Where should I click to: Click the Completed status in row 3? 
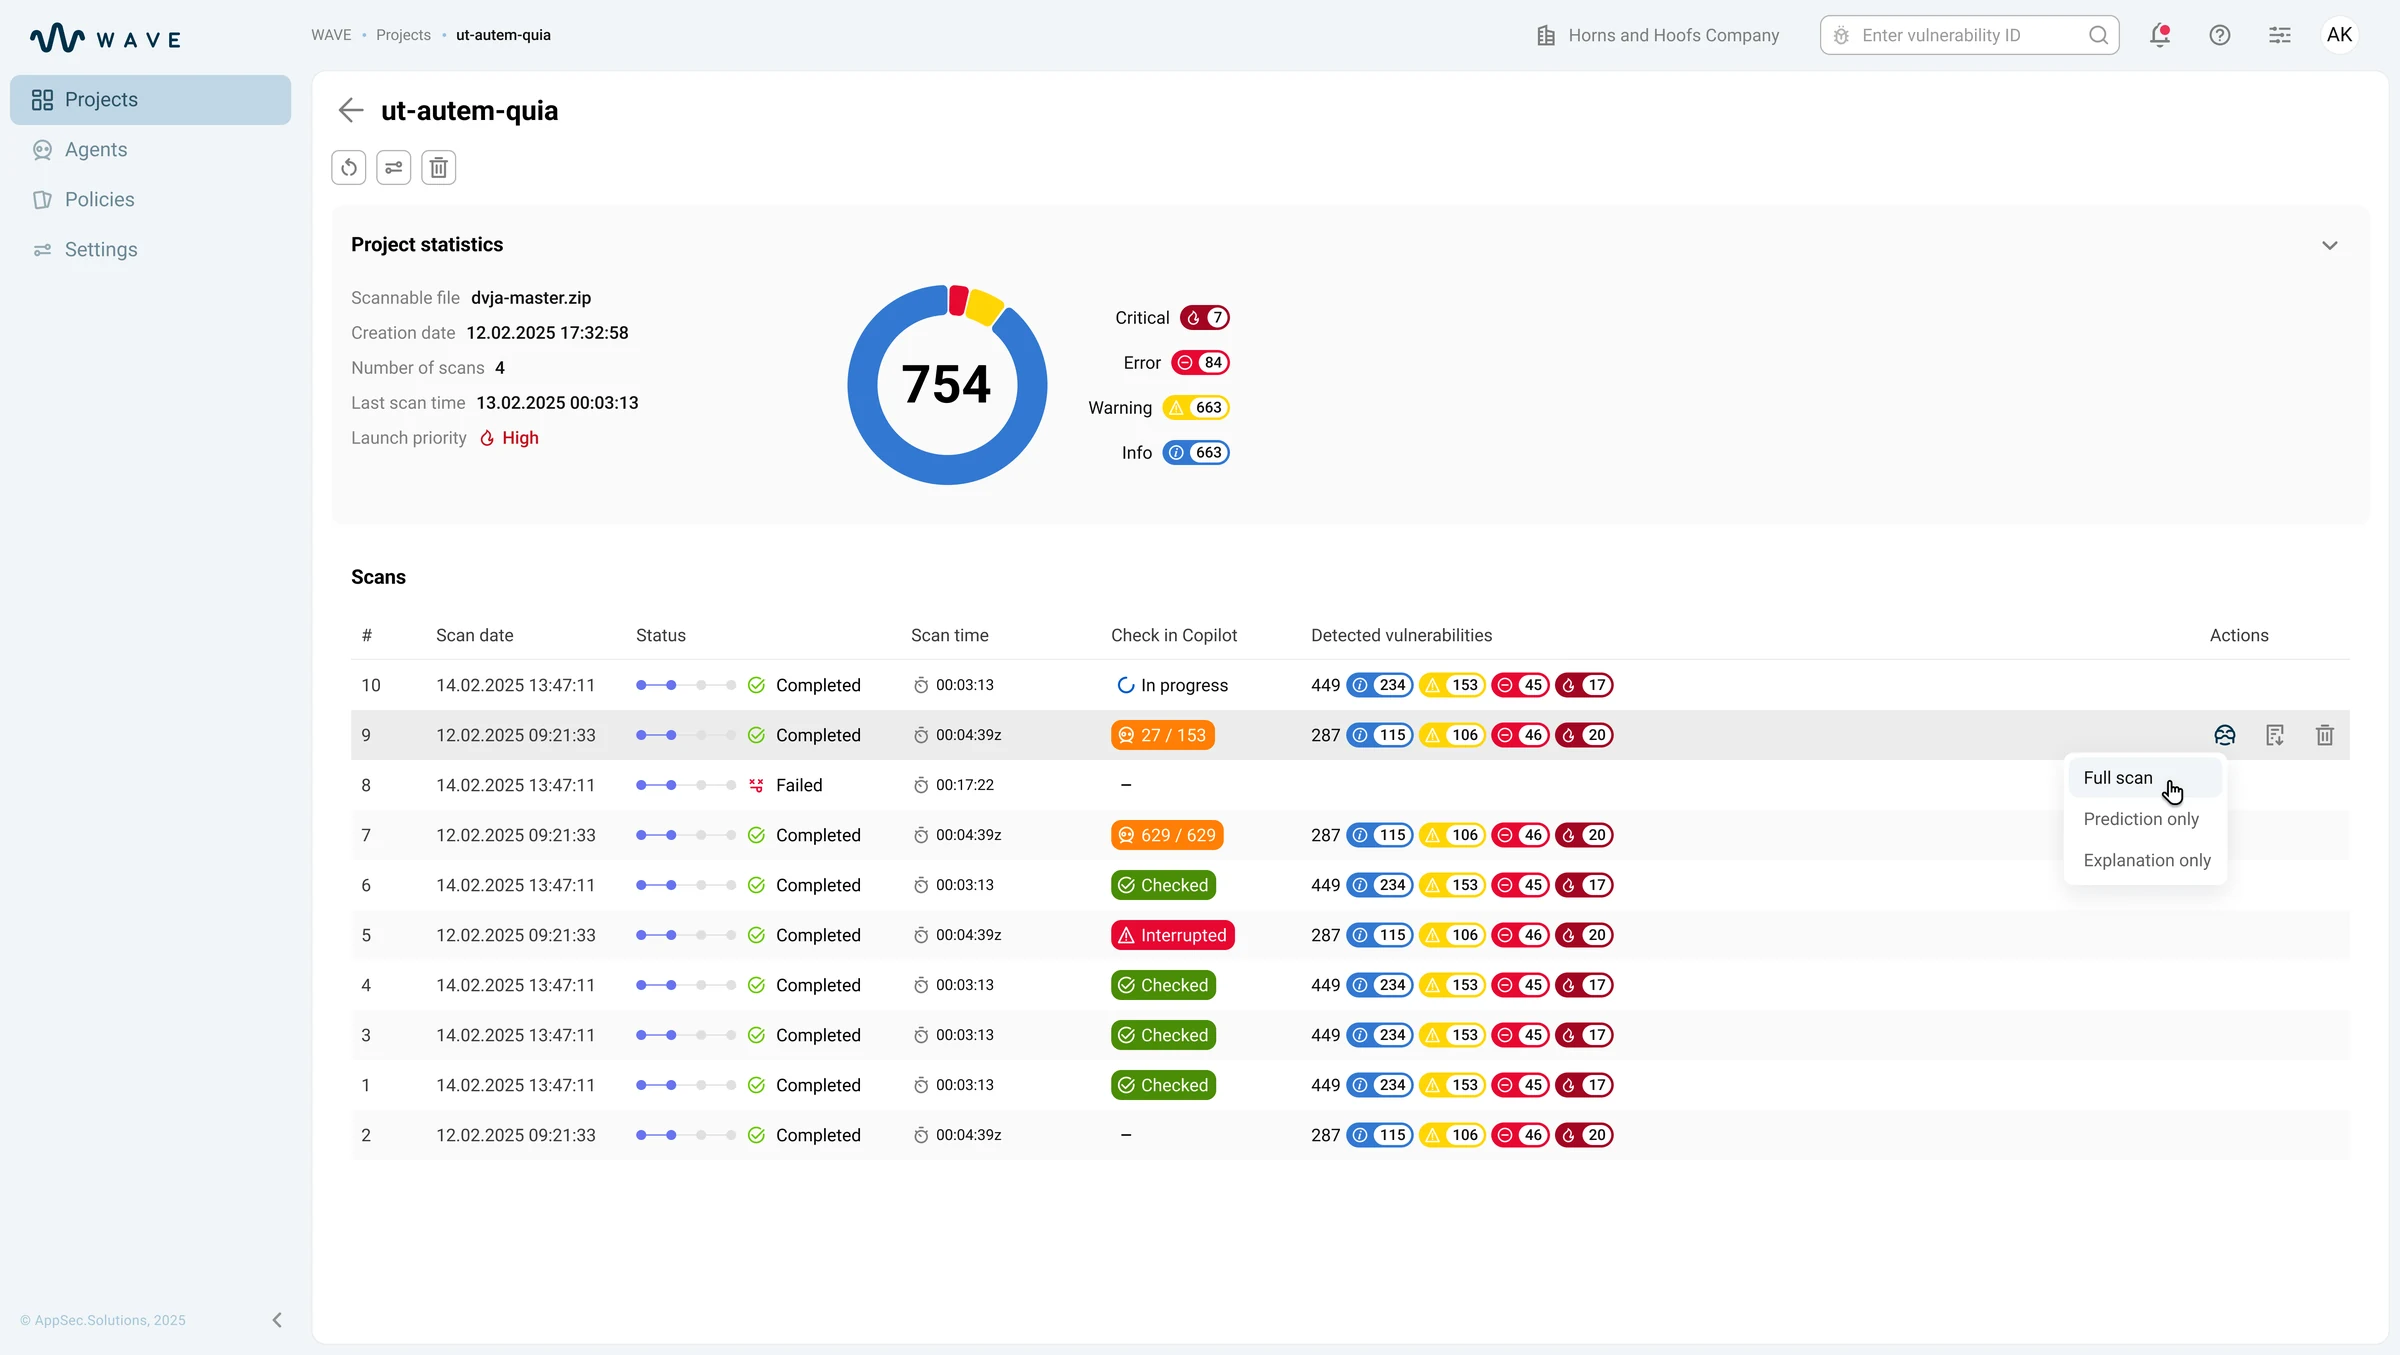tap(804, 1035)
